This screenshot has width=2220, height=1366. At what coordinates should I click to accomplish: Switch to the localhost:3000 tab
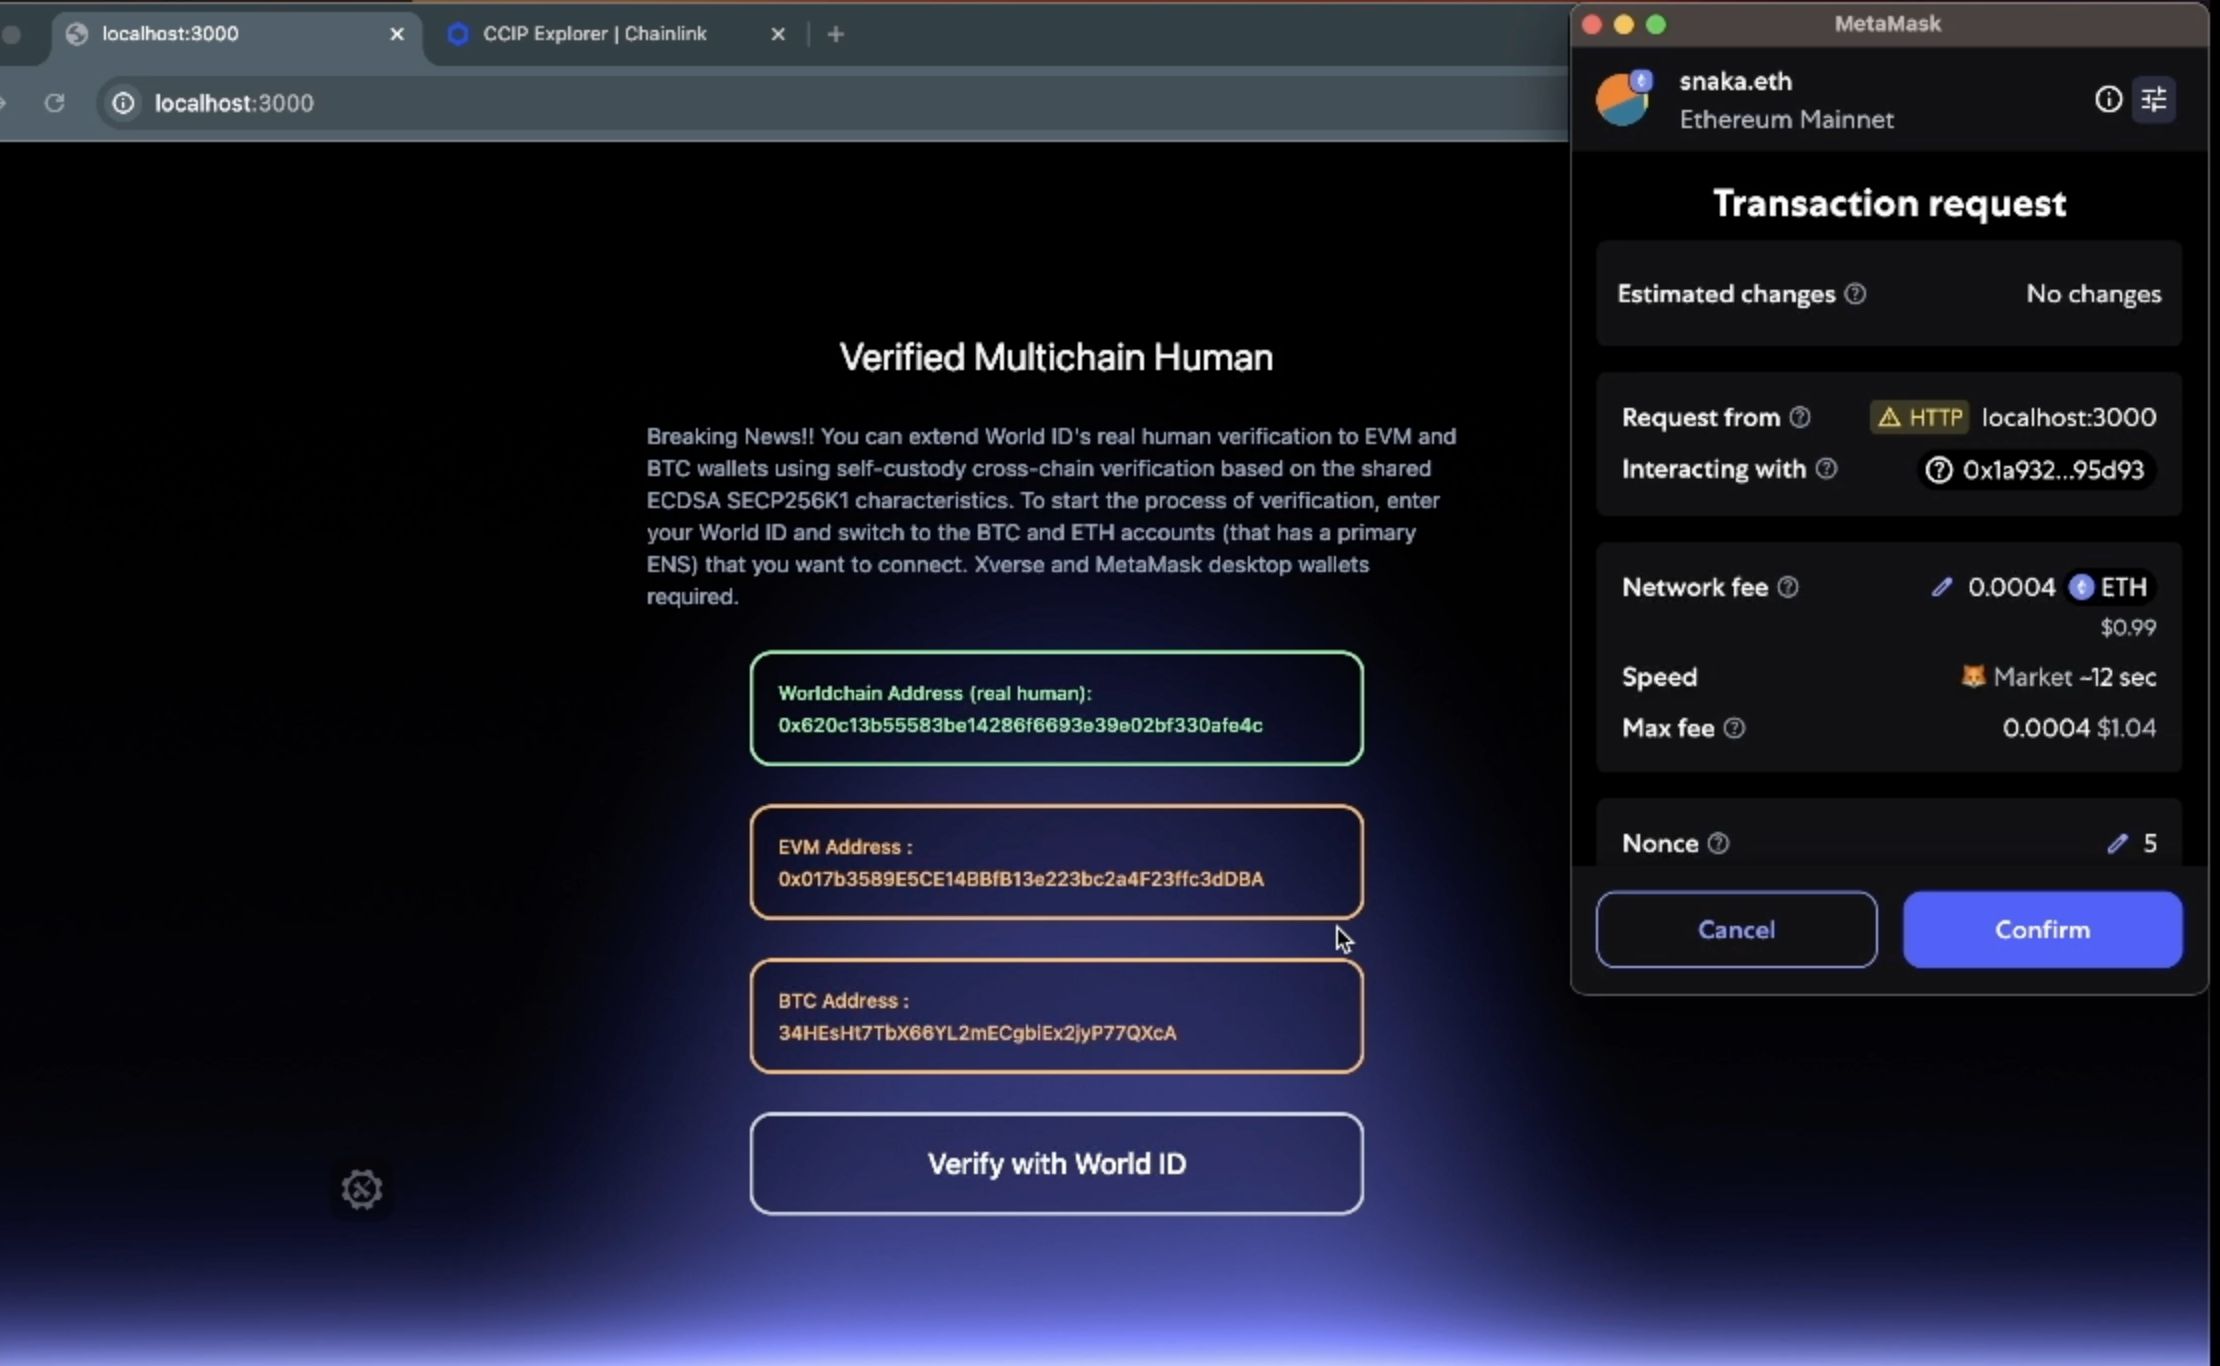235,34
